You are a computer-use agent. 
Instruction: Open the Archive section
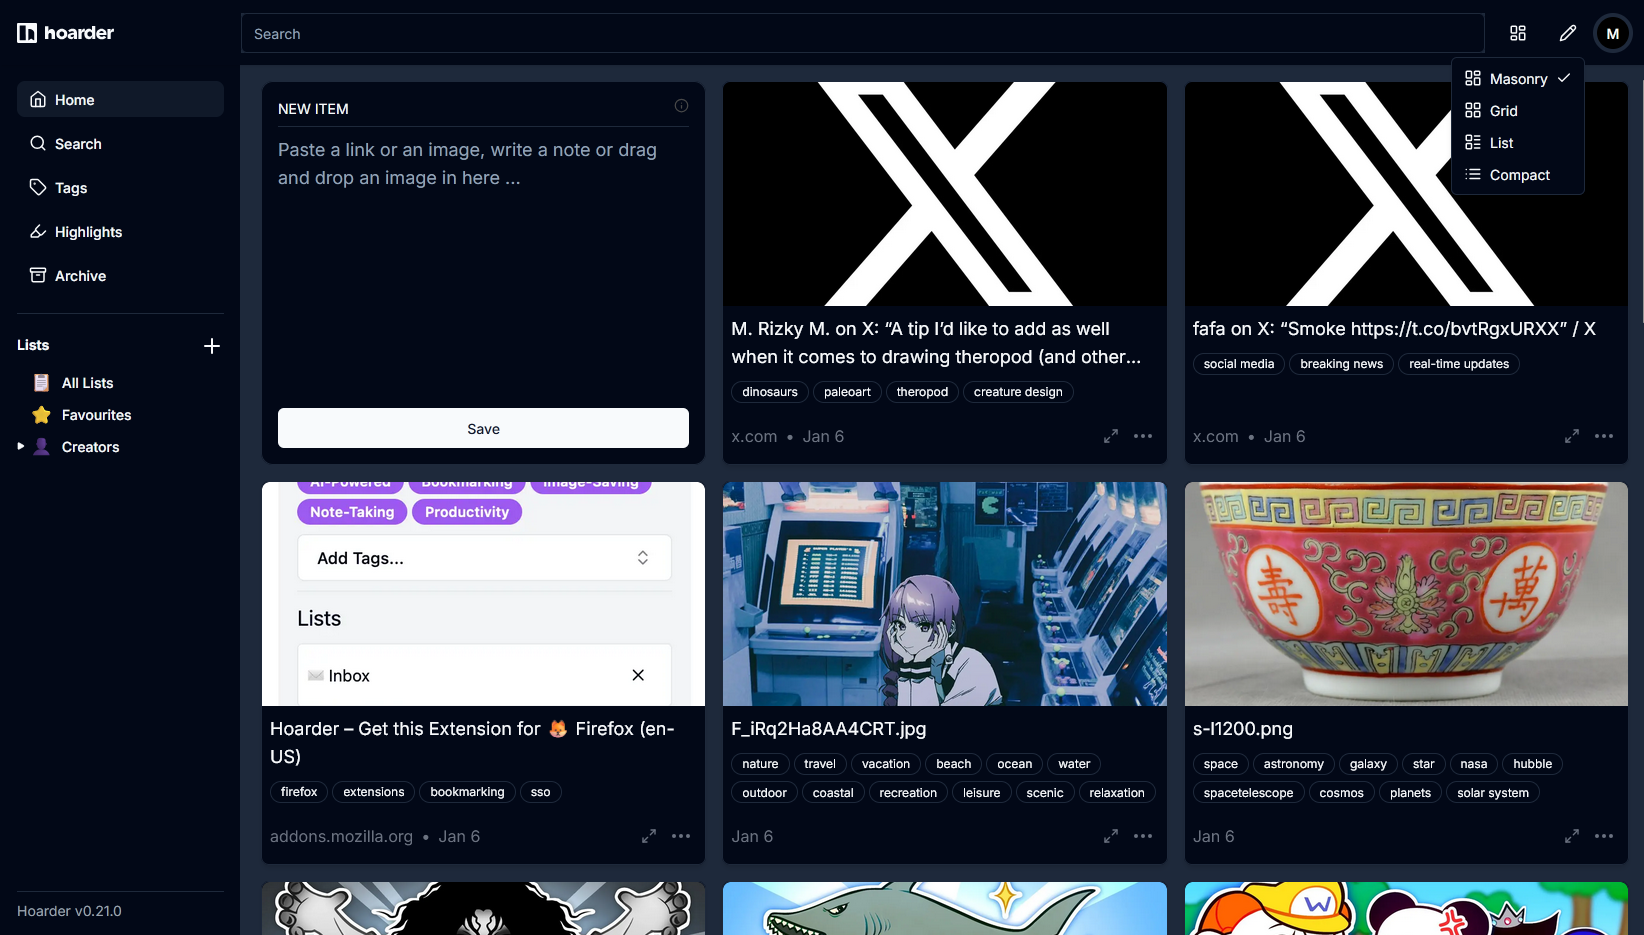tap(80, 275)
